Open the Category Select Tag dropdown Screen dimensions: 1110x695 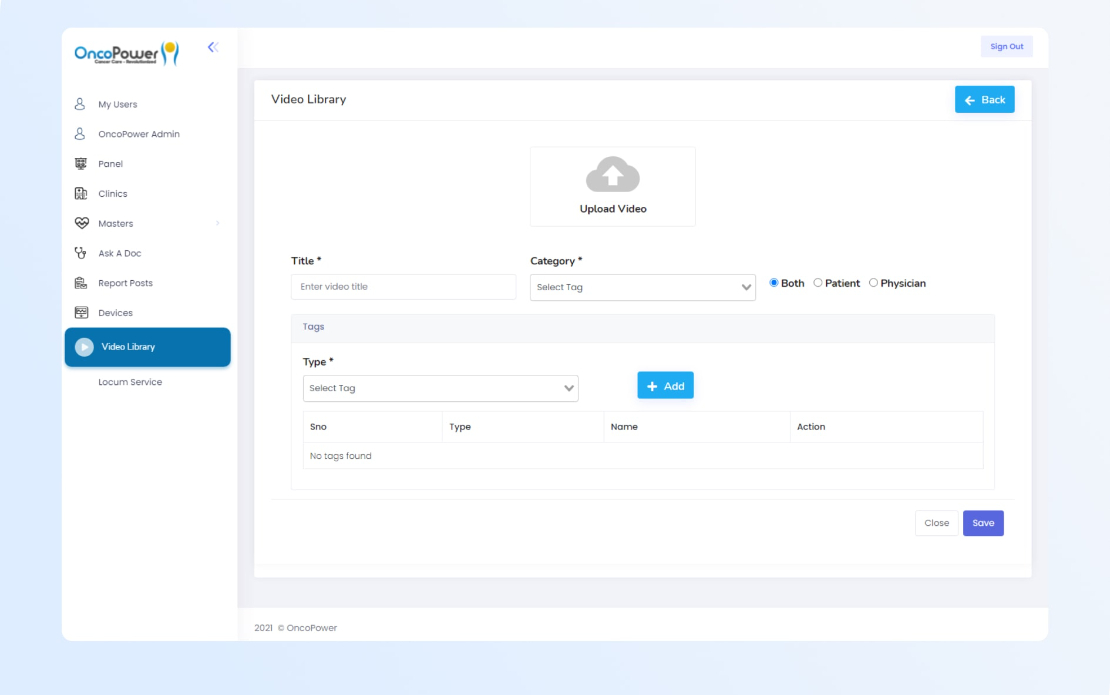click(643, 287)
